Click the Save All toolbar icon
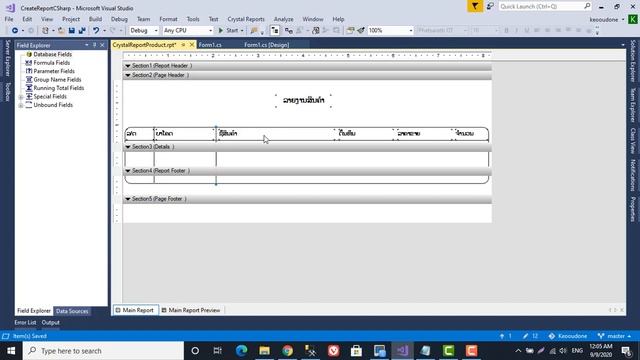This screenshot has height=360, width=640. pos(82,31)
